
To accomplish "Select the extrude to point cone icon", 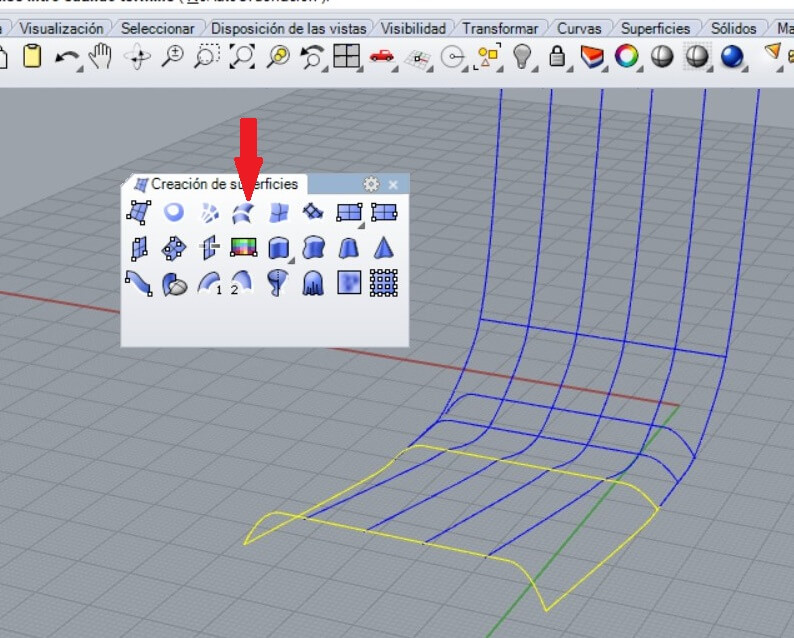I will pyautogui.click(x=384, y=248).
